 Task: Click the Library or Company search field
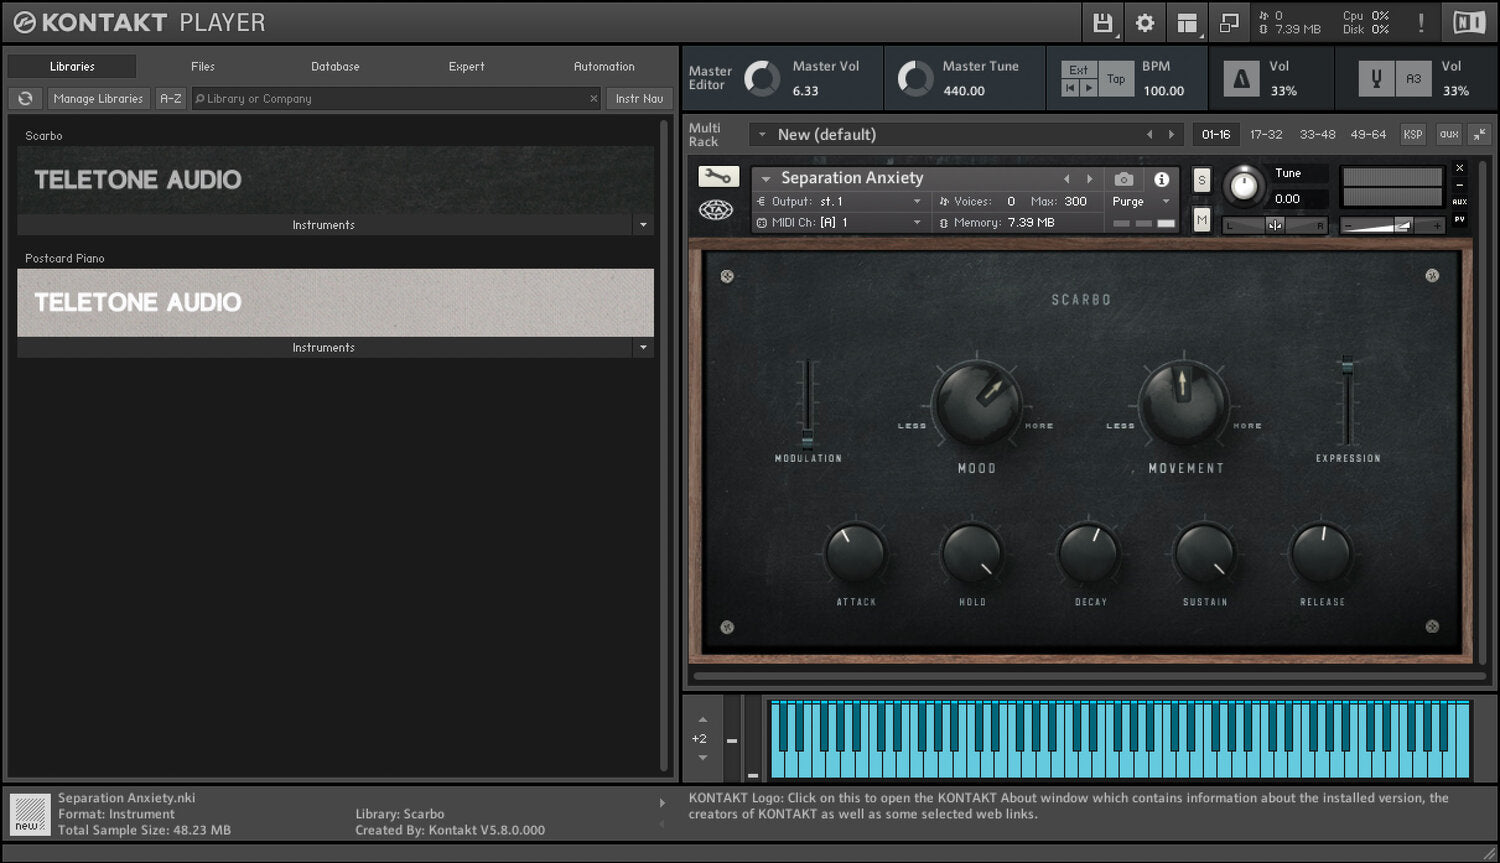pos(390,98)
